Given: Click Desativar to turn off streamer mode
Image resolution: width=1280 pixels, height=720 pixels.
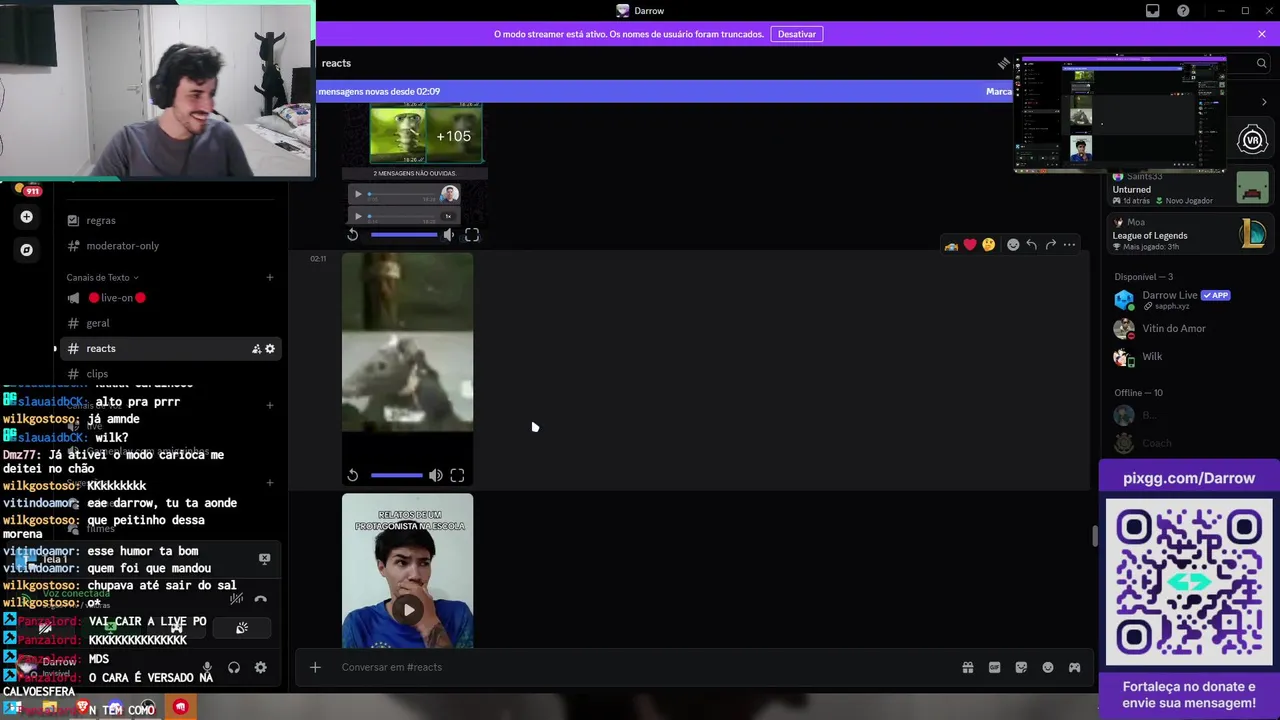Looking at the screenshot, I should pyautogui.click(x=797, y=34).
